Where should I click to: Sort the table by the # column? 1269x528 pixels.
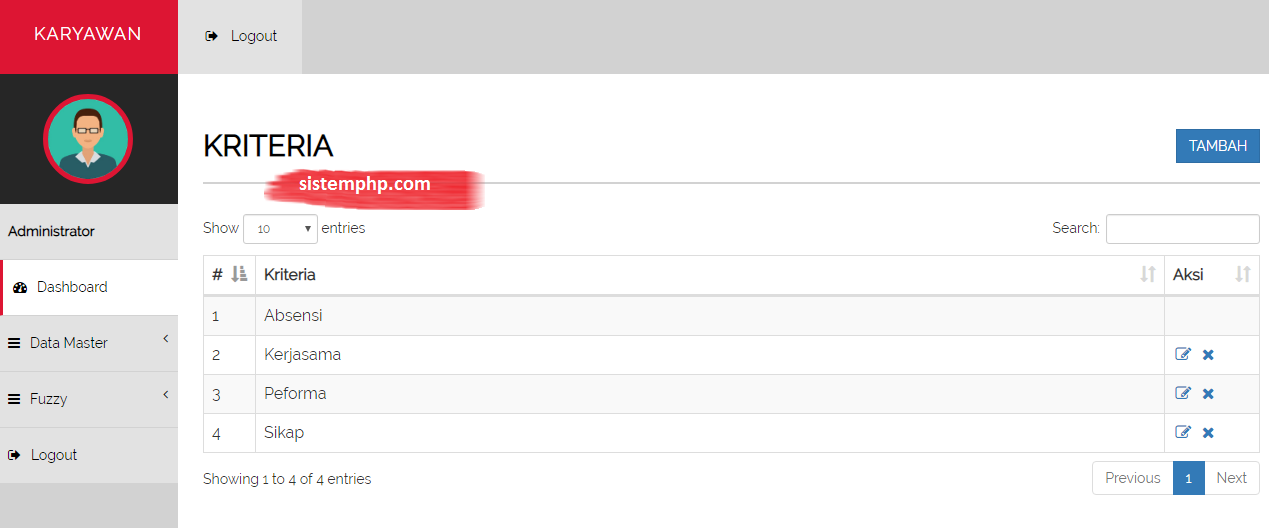point(229,275)
